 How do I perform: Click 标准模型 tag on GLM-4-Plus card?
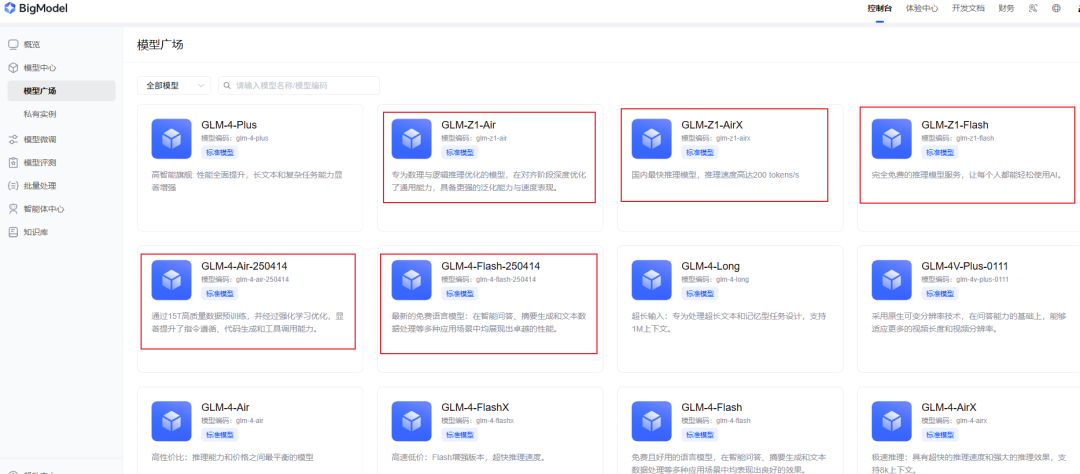click(218, 152)
